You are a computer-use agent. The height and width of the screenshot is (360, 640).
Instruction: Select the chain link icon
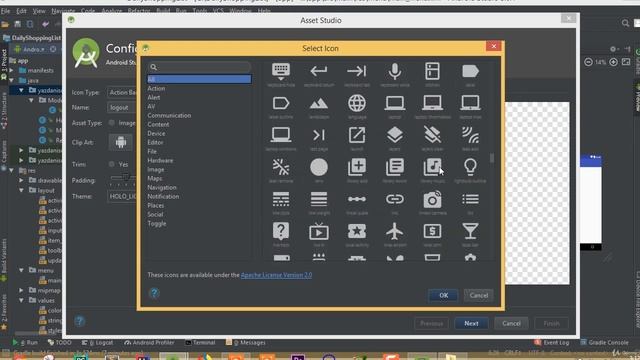395,199
